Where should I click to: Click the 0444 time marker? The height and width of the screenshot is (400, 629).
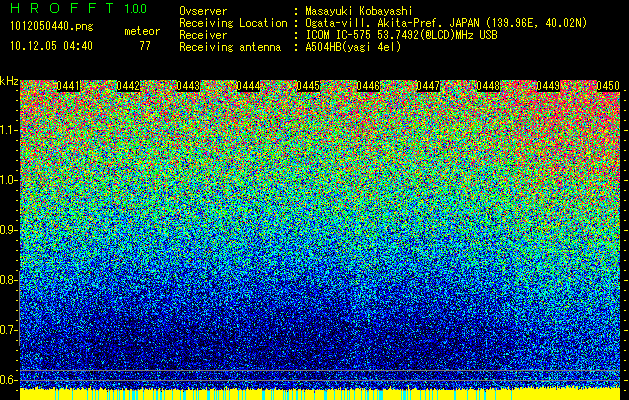(248, 86)
